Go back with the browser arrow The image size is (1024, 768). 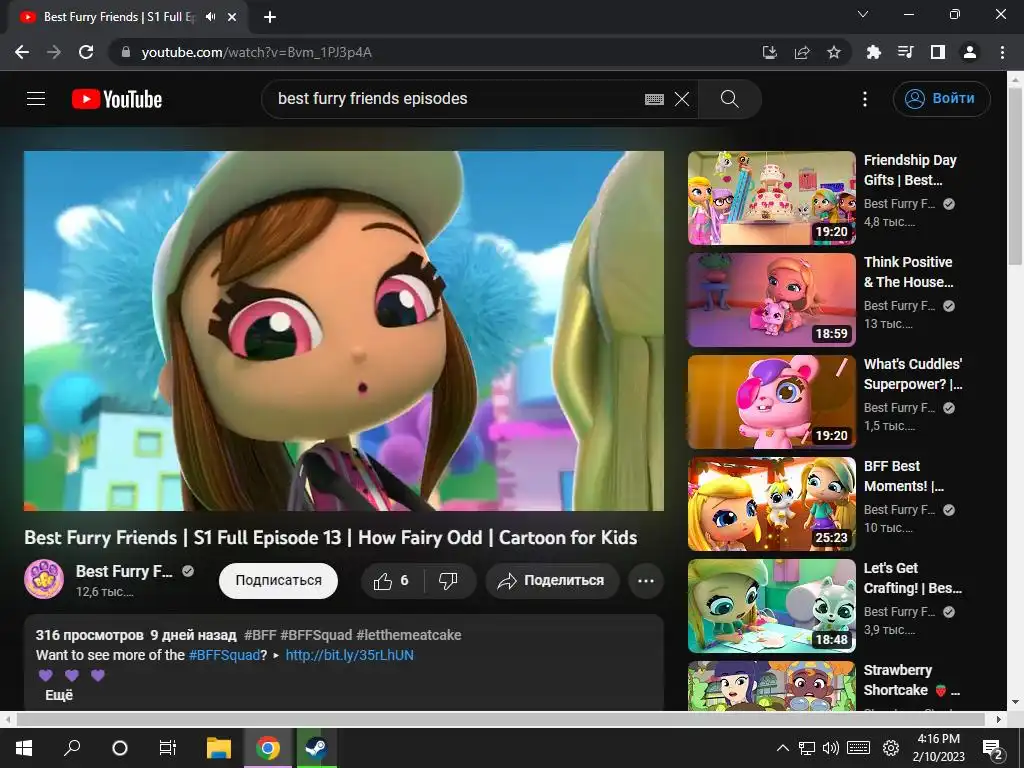tap(22, 52)
